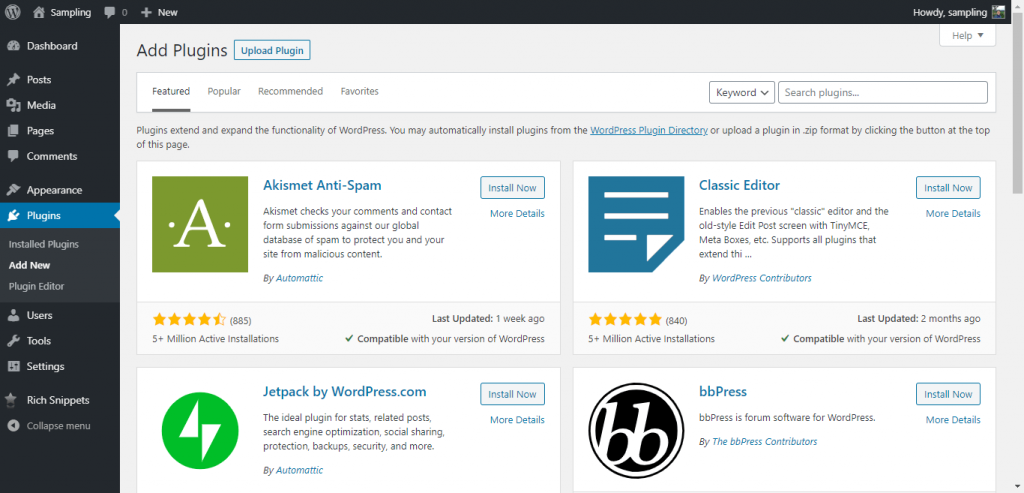Open More Details for Classic Editor
The width and height of the screenshot is (1024, 493).
[952, 214]
